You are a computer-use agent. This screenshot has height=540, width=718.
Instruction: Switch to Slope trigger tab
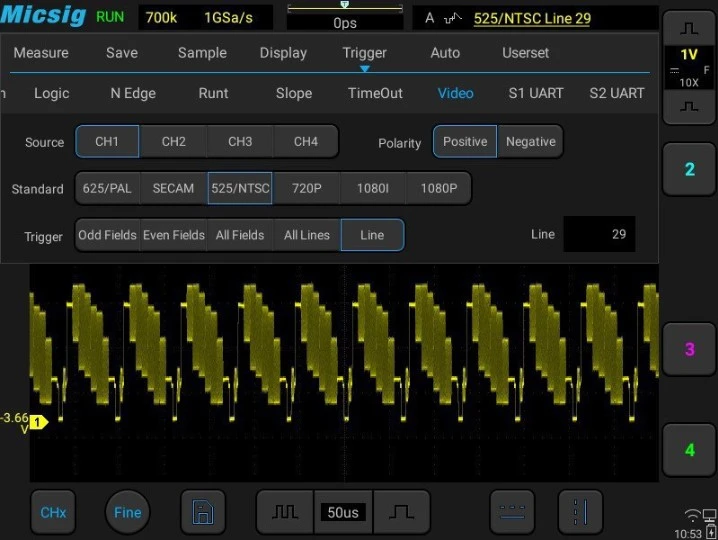click(294, 93)
